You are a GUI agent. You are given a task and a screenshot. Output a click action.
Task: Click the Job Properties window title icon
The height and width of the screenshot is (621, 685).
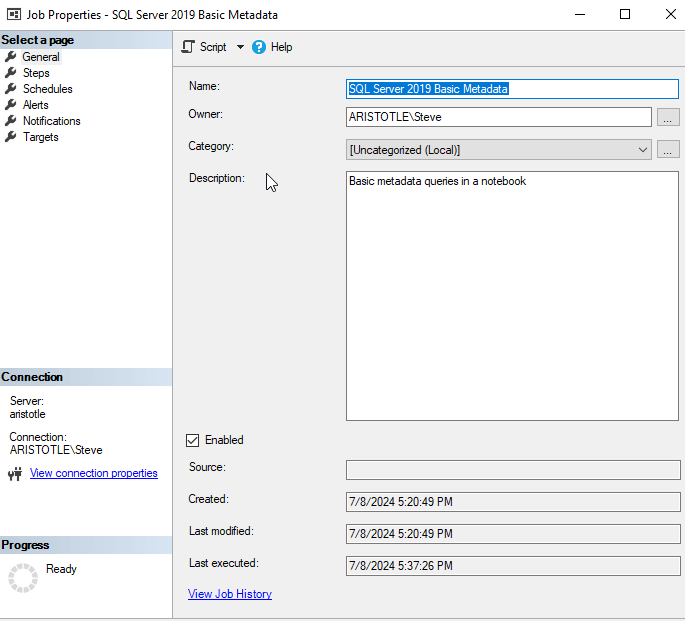point(14,14)
